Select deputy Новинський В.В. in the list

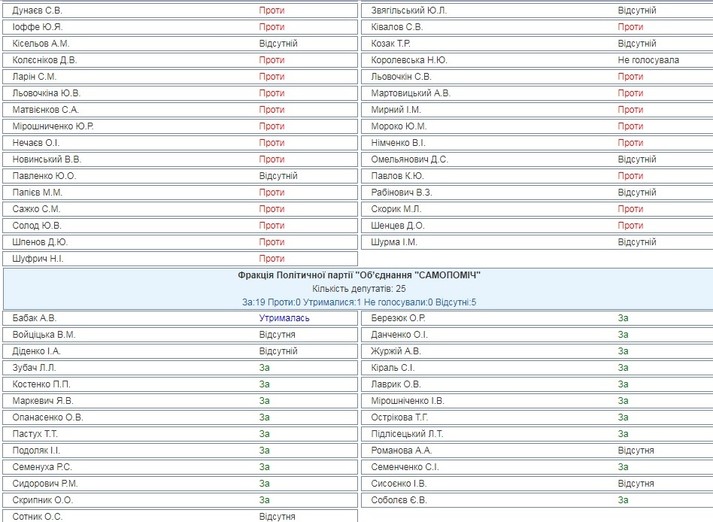(48, 159)
